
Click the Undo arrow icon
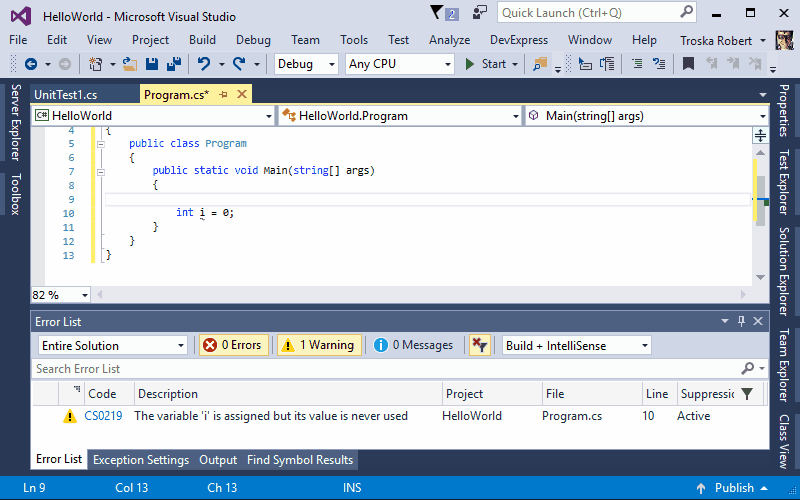[x=204, y=64]
